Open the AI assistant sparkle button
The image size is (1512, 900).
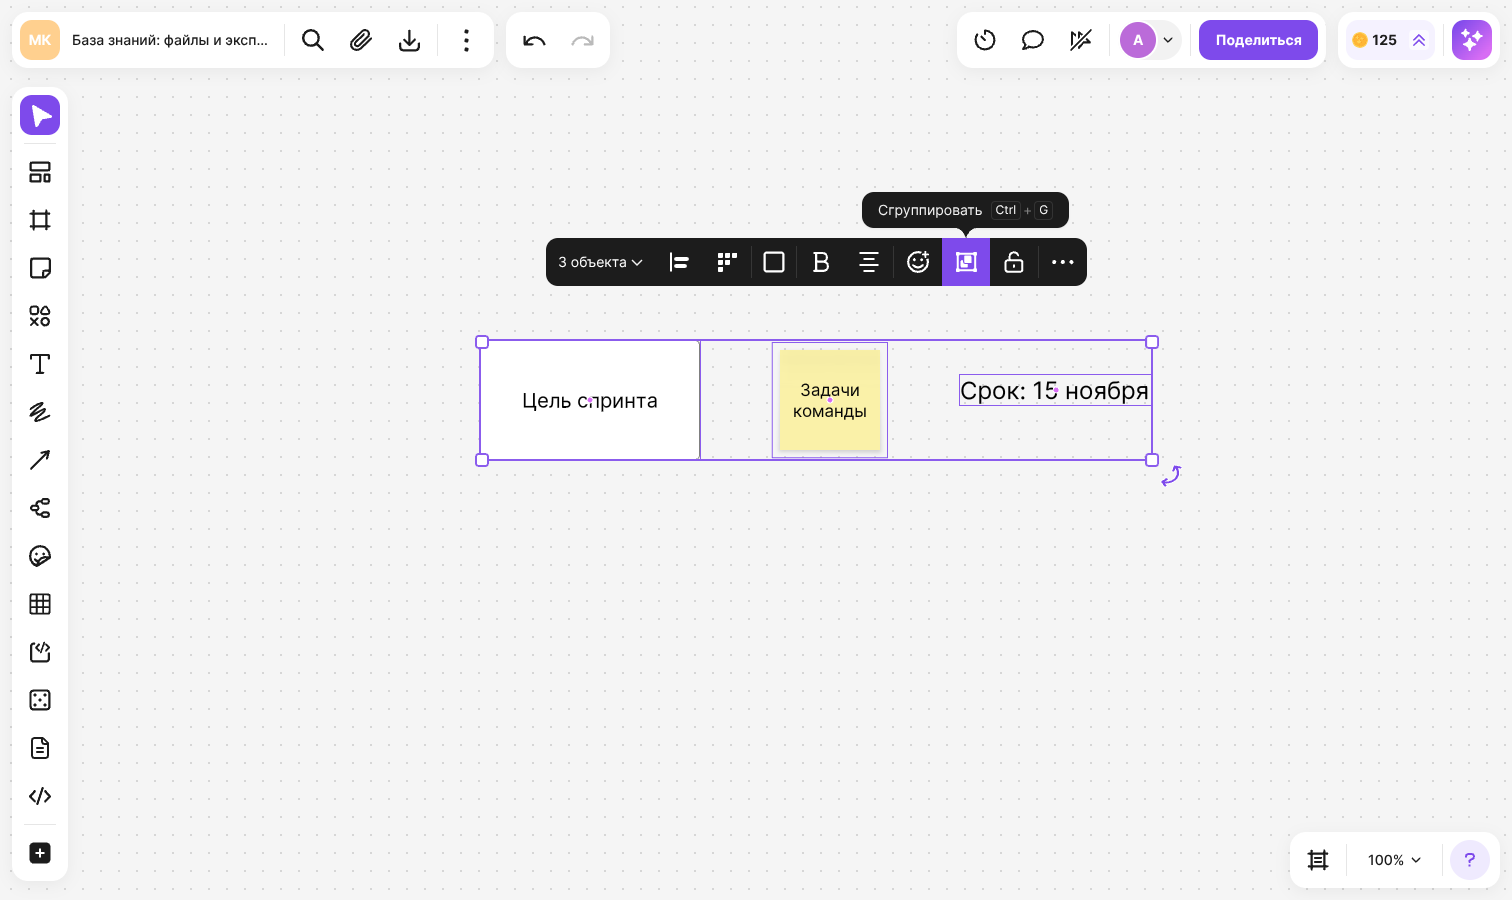(x=1472, y=40)
